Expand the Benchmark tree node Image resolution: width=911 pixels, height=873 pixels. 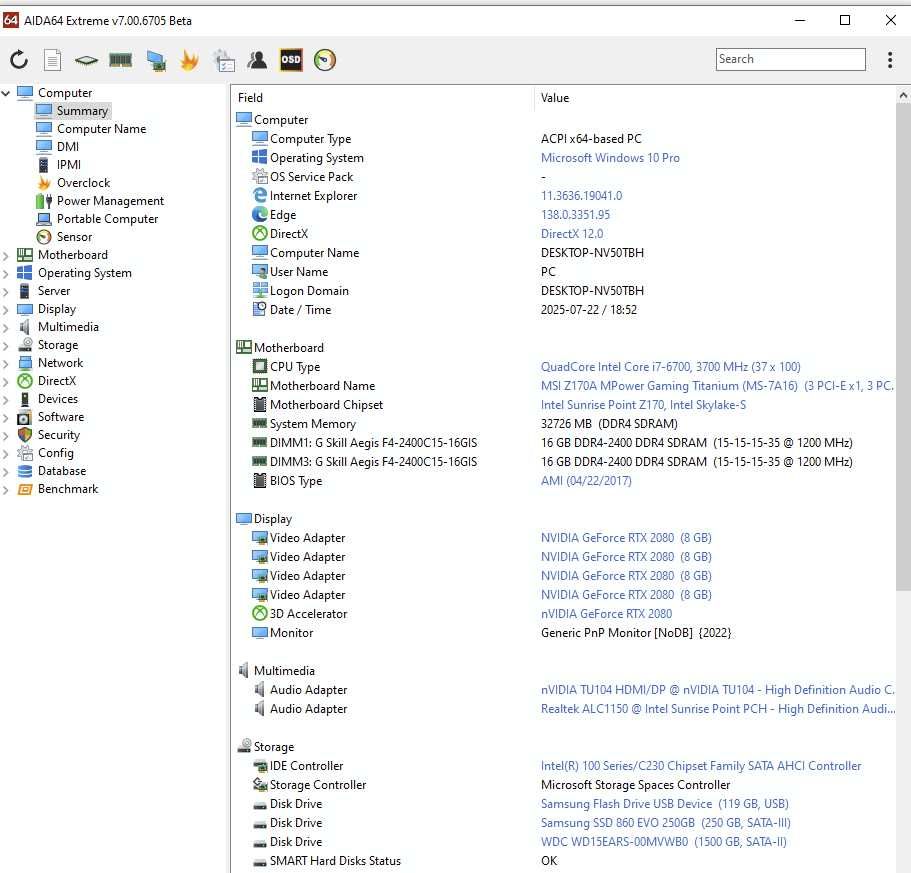point(6,489)
